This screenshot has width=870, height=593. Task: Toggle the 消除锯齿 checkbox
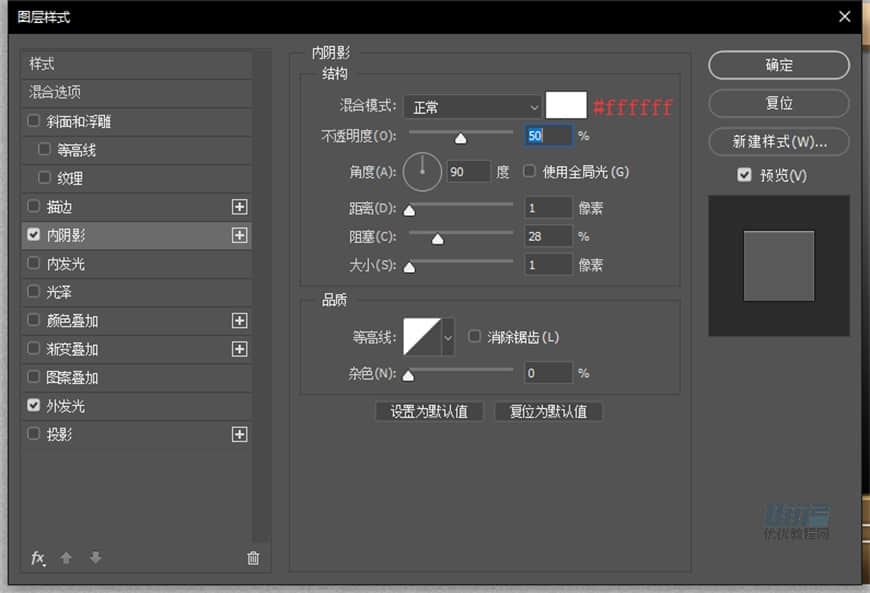(x=474, y=337)
